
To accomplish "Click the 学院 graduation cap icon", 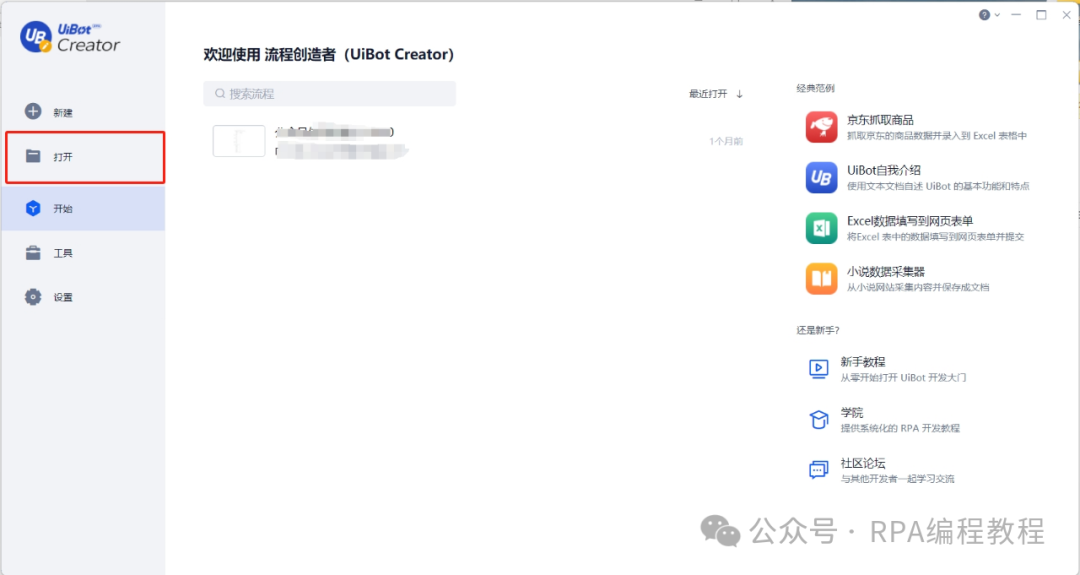I will [818, 419].
